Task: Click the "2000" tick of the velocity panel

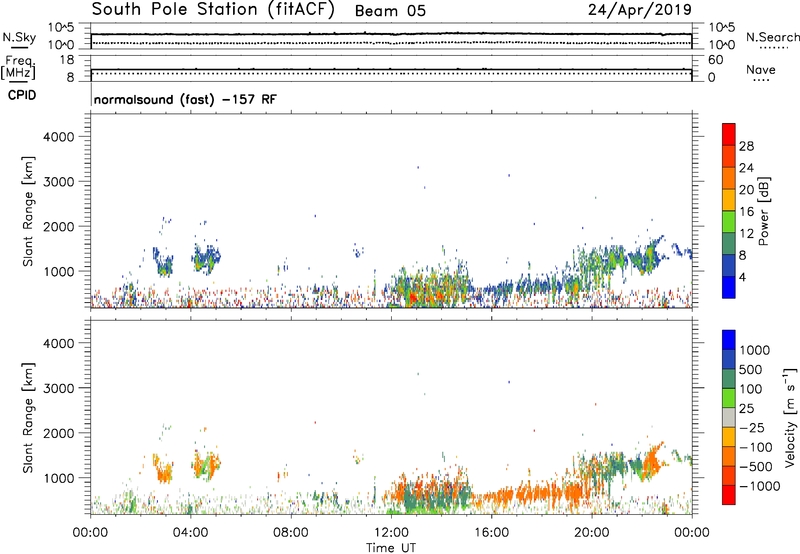Action: pyautogui.click(x=59, y=433)
